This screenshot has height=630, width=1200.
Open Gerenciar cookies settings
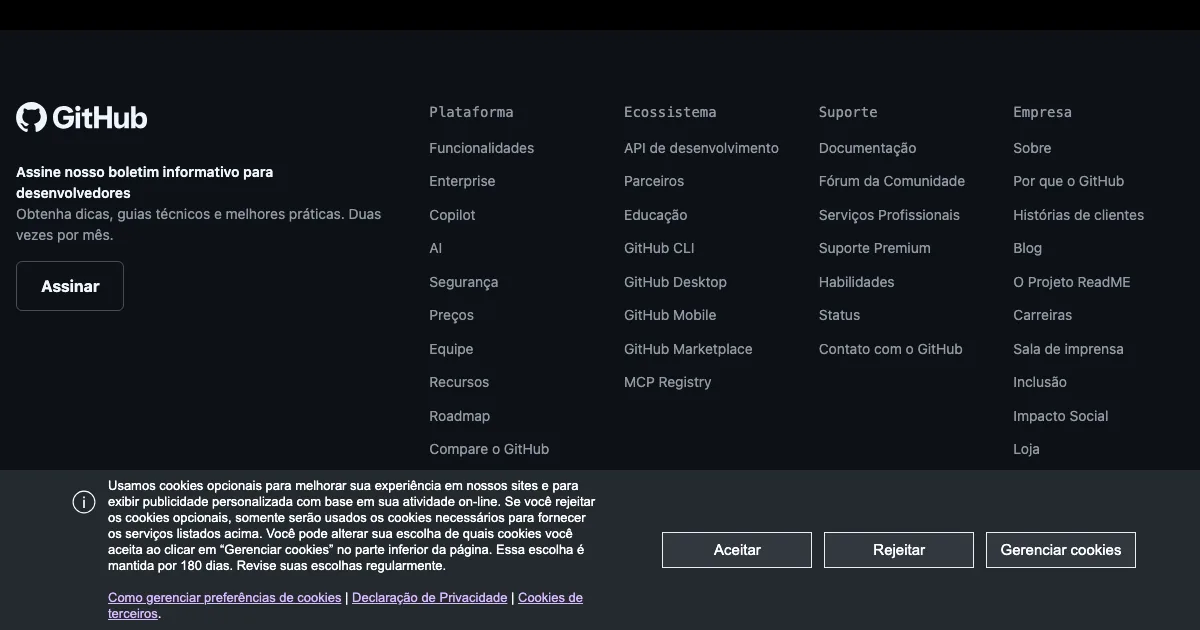click(1060, 550)
